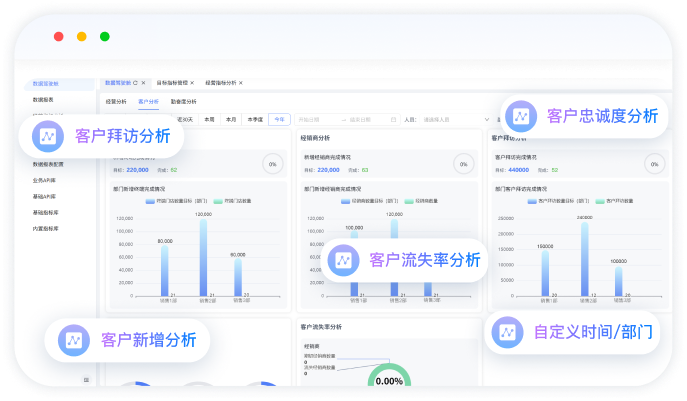Click the 客户流失率分析 badge chart icon
The image size is (687, 401).
[x=342, y=261]
